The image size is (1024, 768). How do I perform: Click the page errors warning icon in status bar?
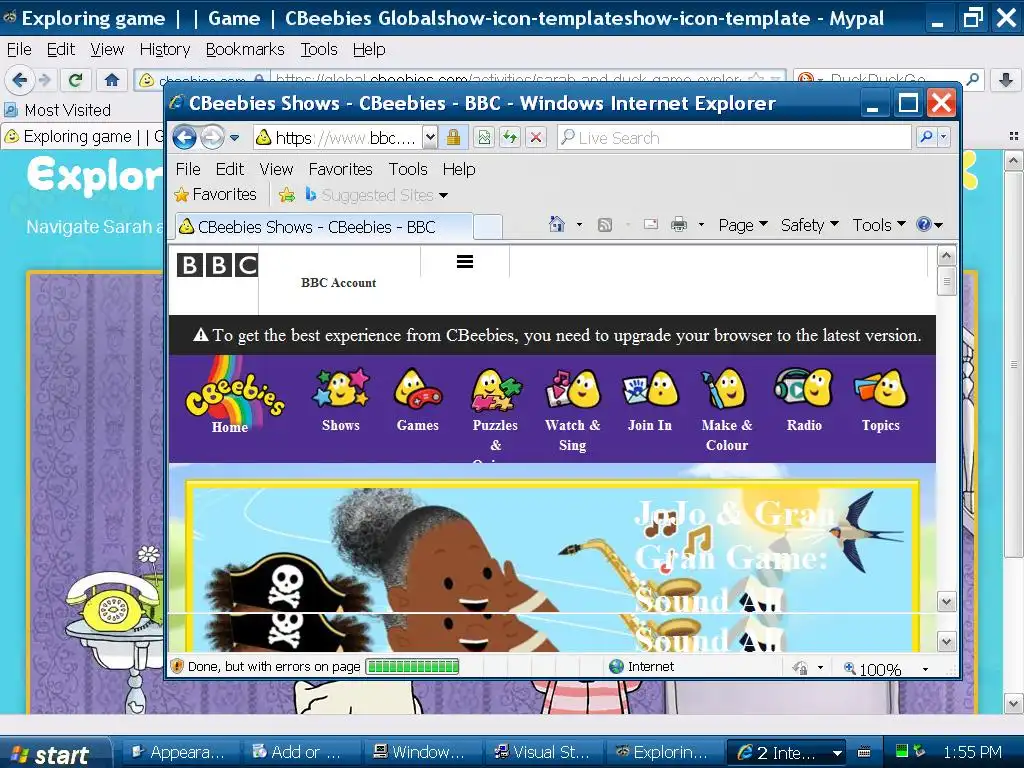[x=176, y=666]
